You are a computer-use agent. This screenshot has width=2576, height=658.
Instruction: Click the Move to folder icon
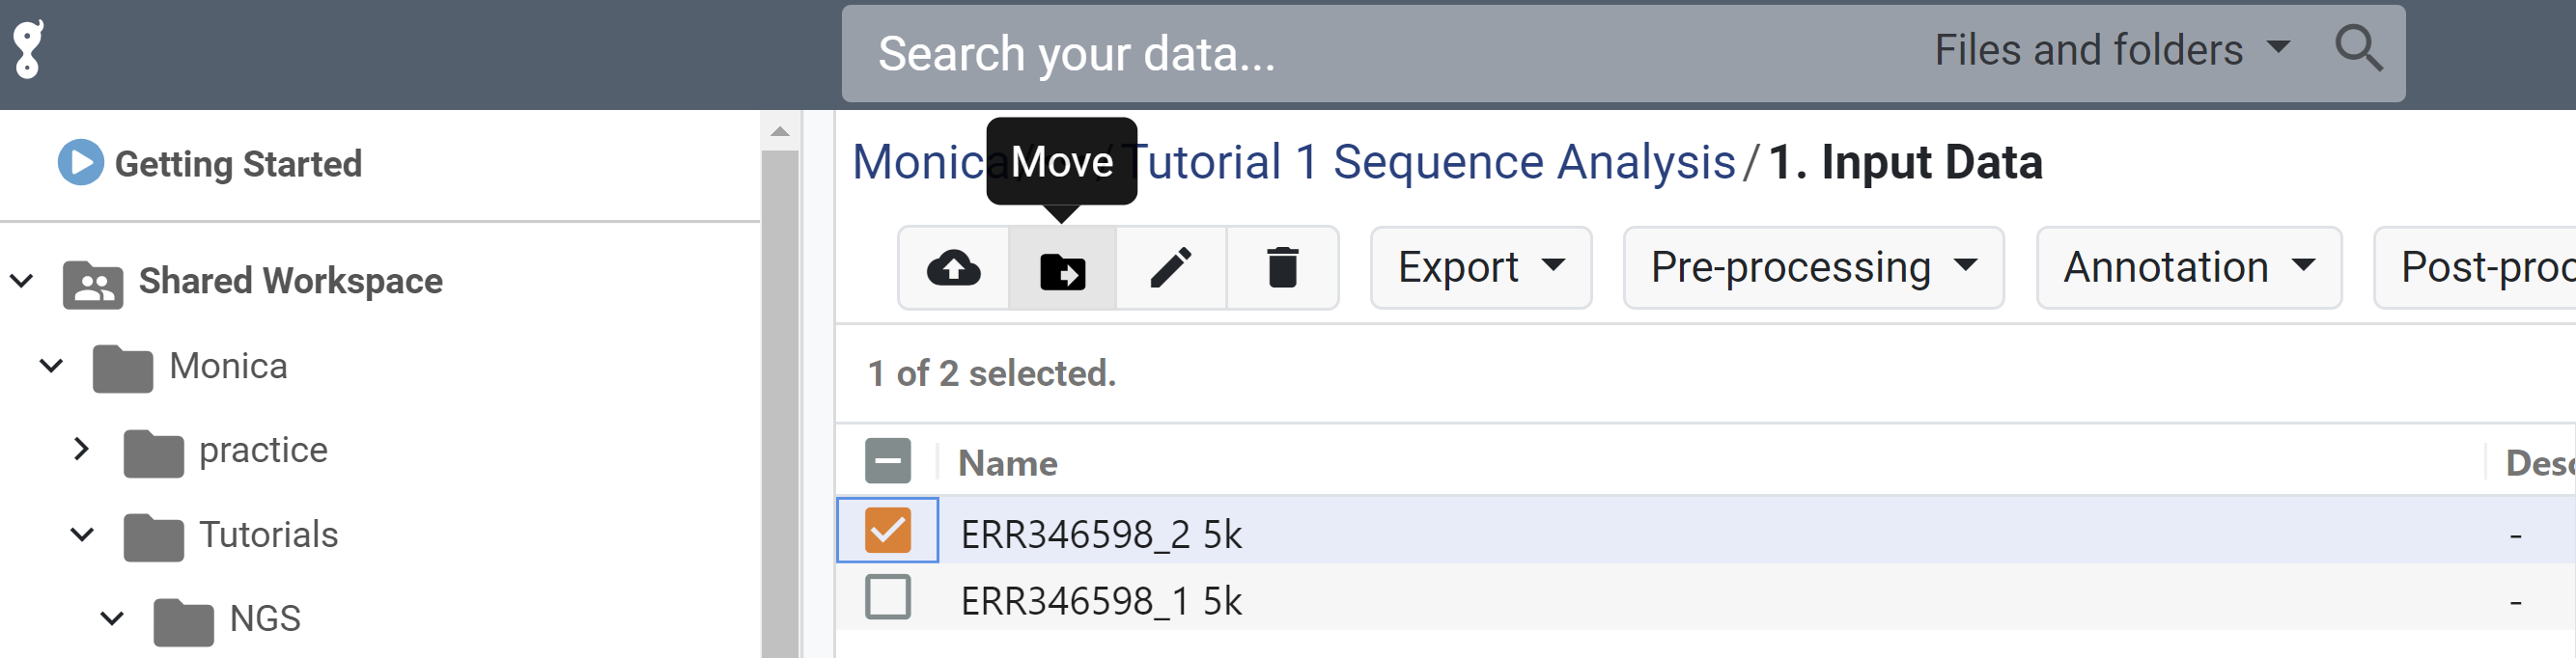(x=1062, y=270)
